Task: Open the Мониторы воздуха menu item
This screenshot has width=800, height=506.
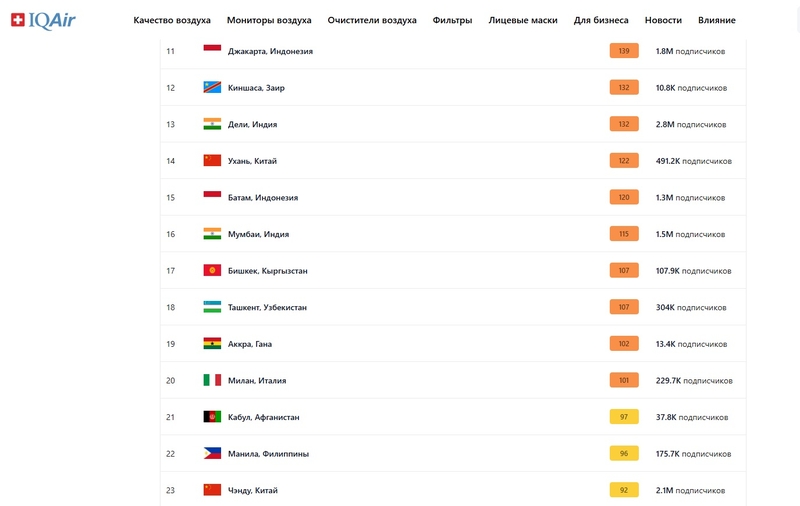Action: tap(269, 20)
